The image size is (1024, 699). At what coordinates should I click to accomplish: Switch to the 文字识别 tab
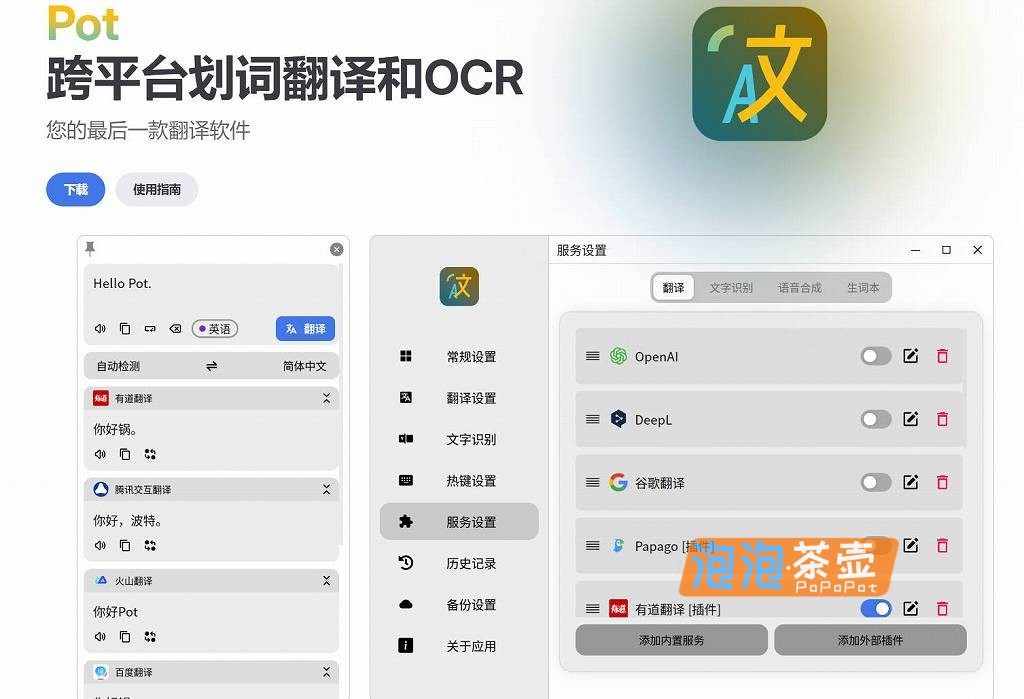point(730,287)
